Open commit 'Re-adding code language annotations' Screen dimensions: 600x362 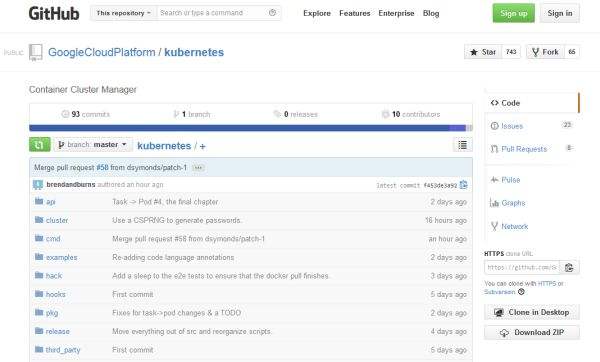pyautogui.click(x=173, y=257)
